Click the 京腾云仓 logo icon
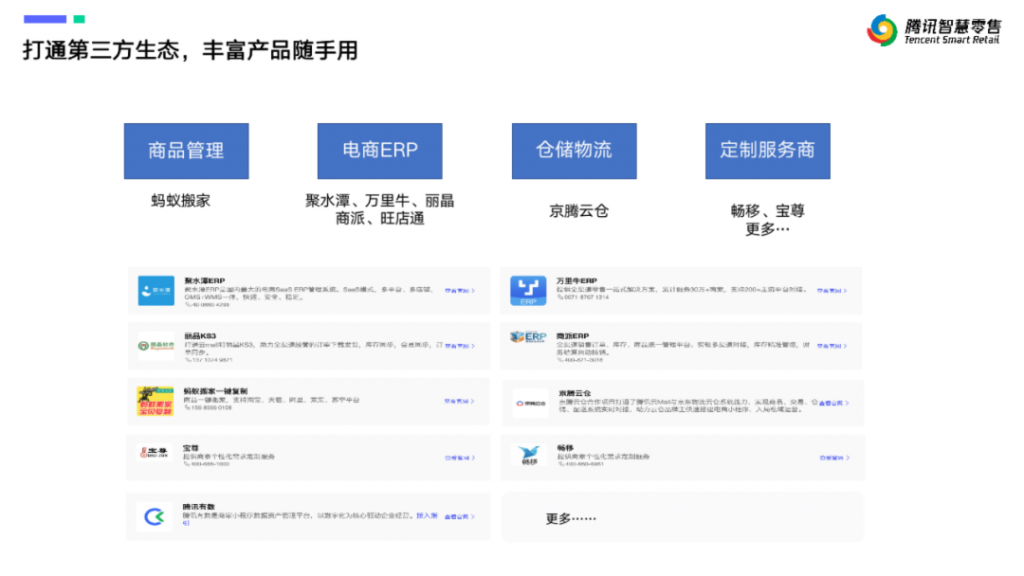Screen dimensions: 1024x576 (530, 403)
